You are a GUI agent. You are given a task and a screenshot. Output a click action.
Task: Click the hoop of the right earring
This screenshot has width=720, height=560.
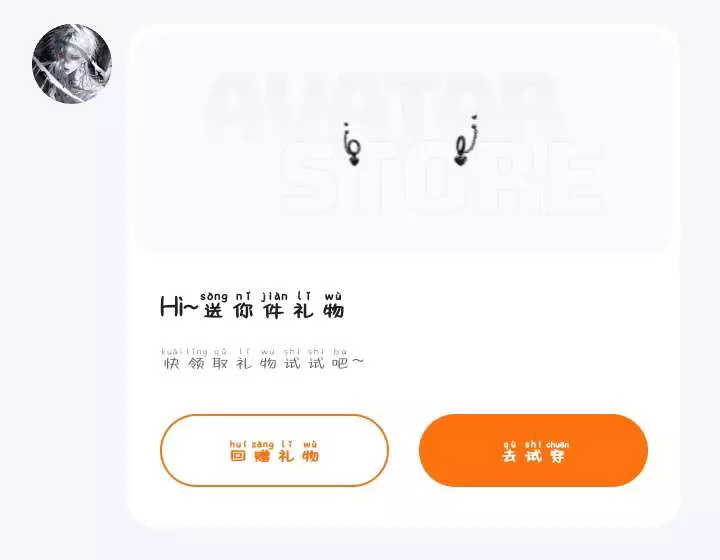pos(462,146)
